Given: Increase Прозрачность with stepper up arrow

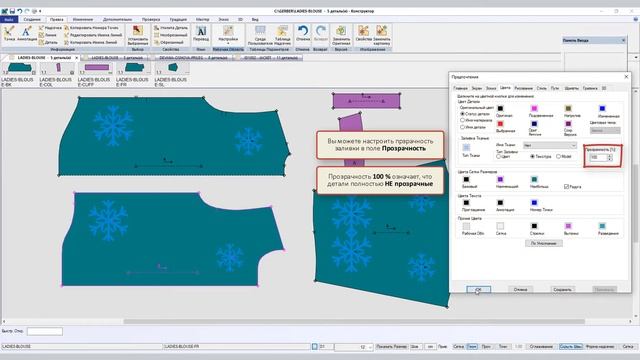Looking at the screenshot, I should tap(610, 156).
